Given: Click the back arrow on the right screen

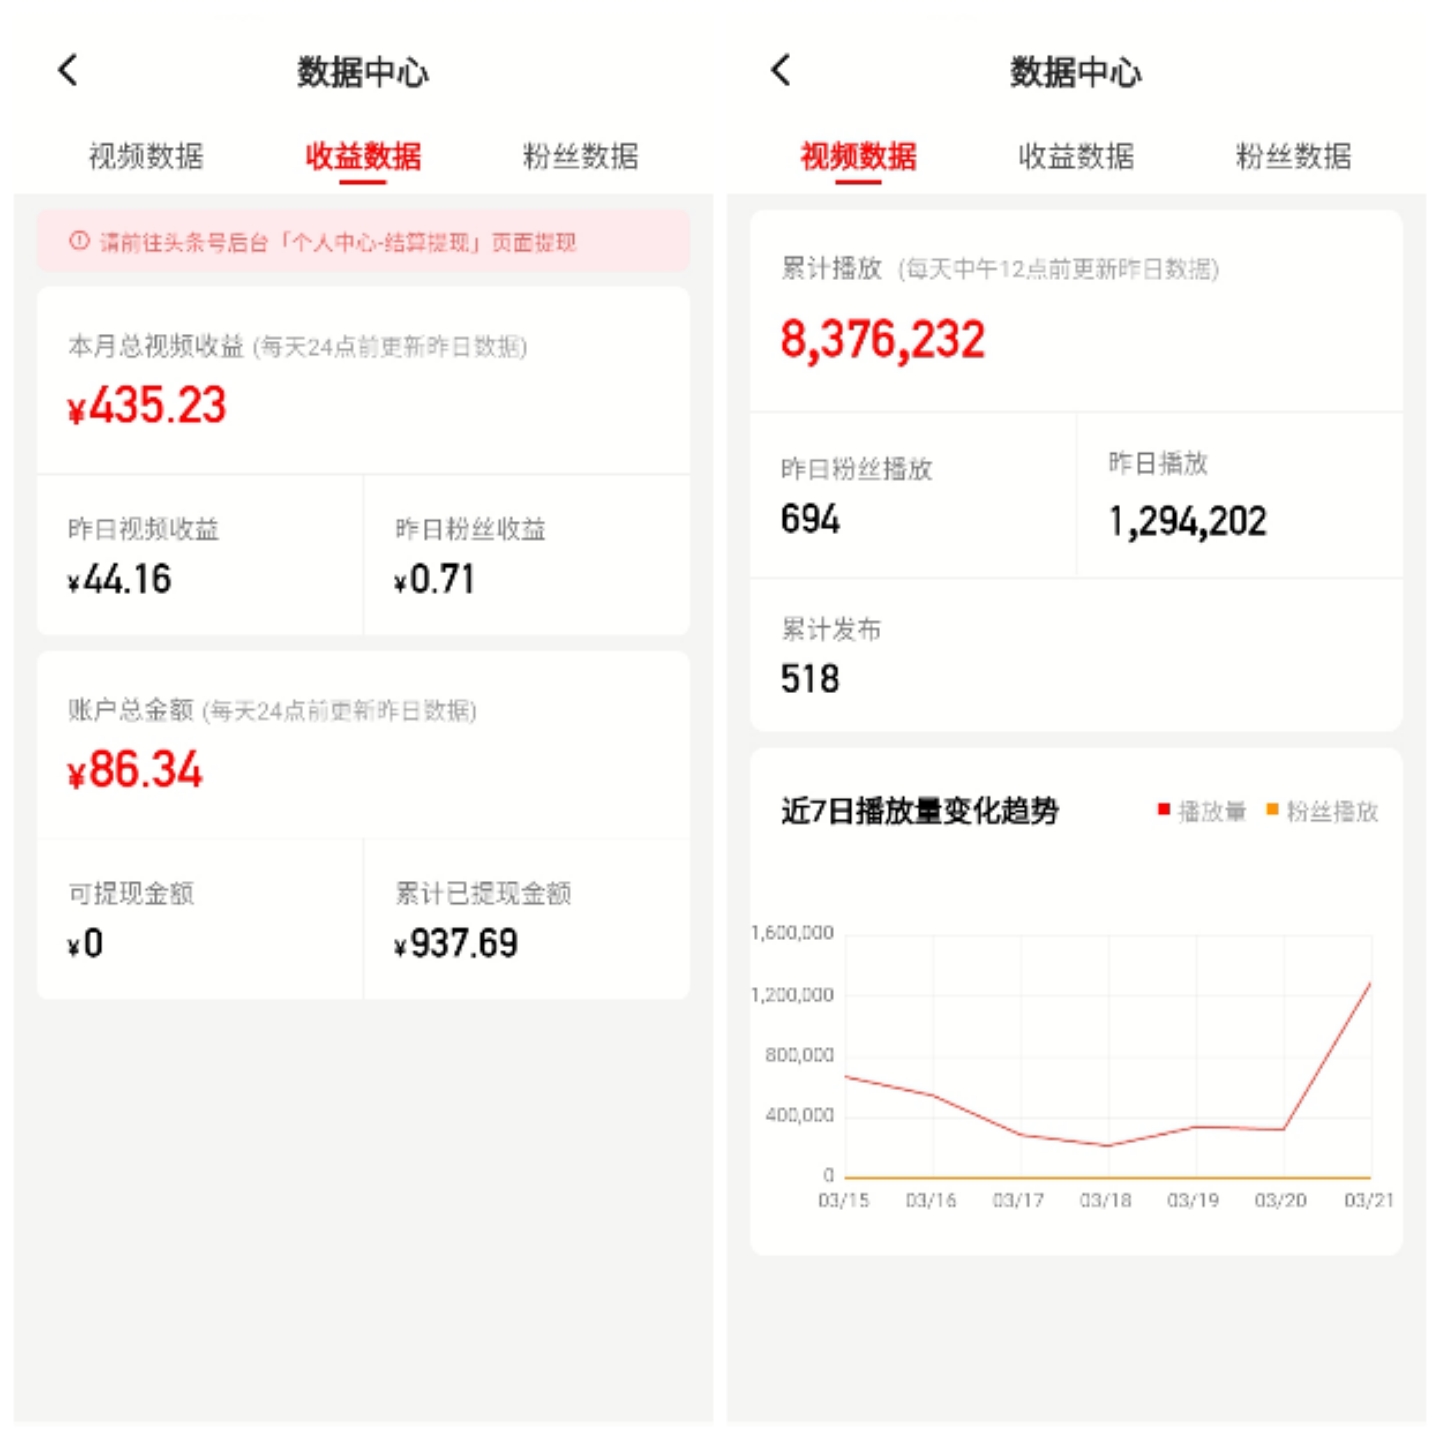Looking at the screenshot, I should 780,70.
